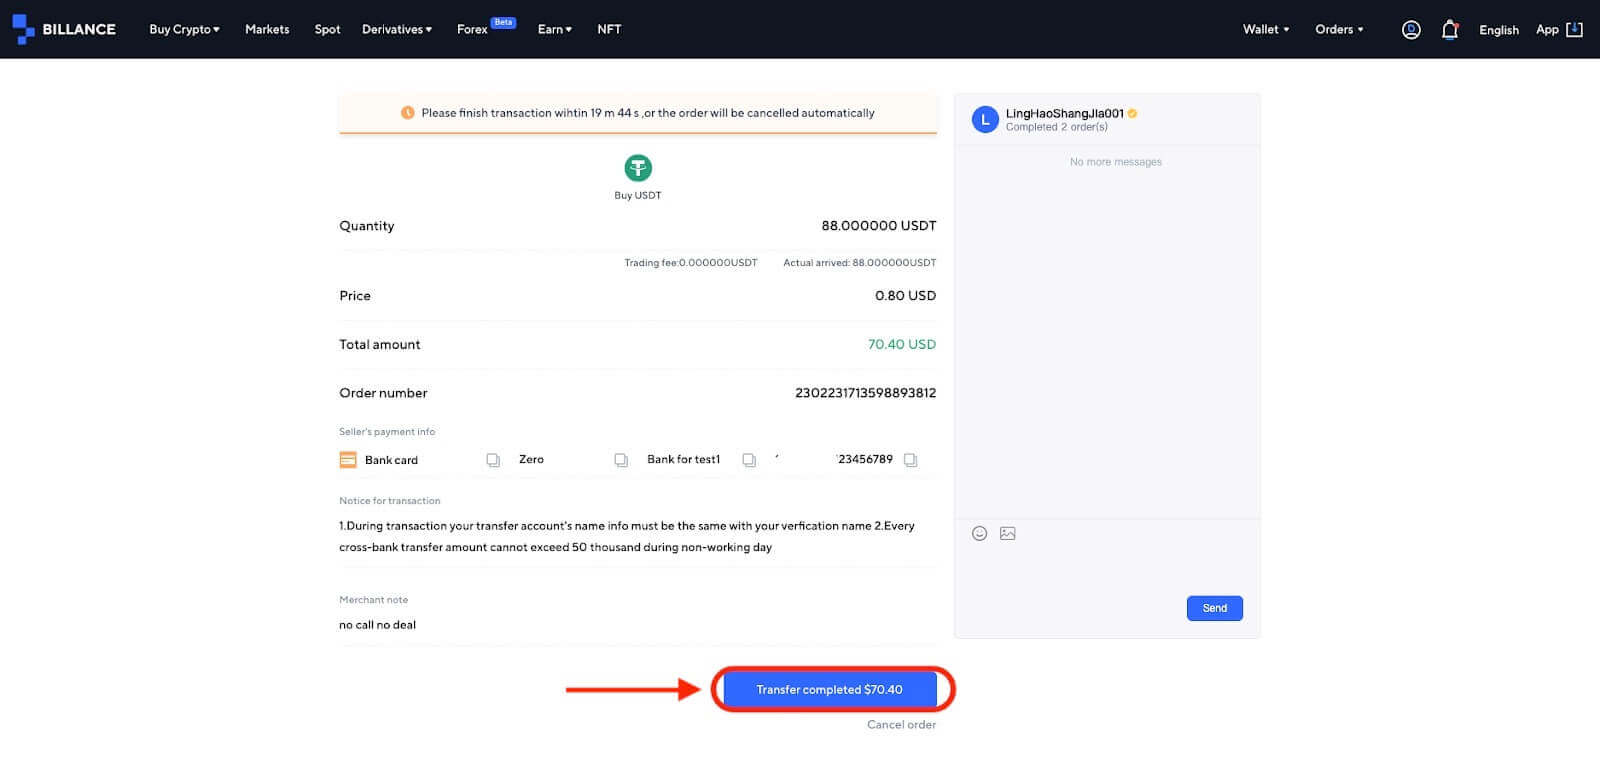Expand the Earn dropdown menu

click(x=555, y=29)
